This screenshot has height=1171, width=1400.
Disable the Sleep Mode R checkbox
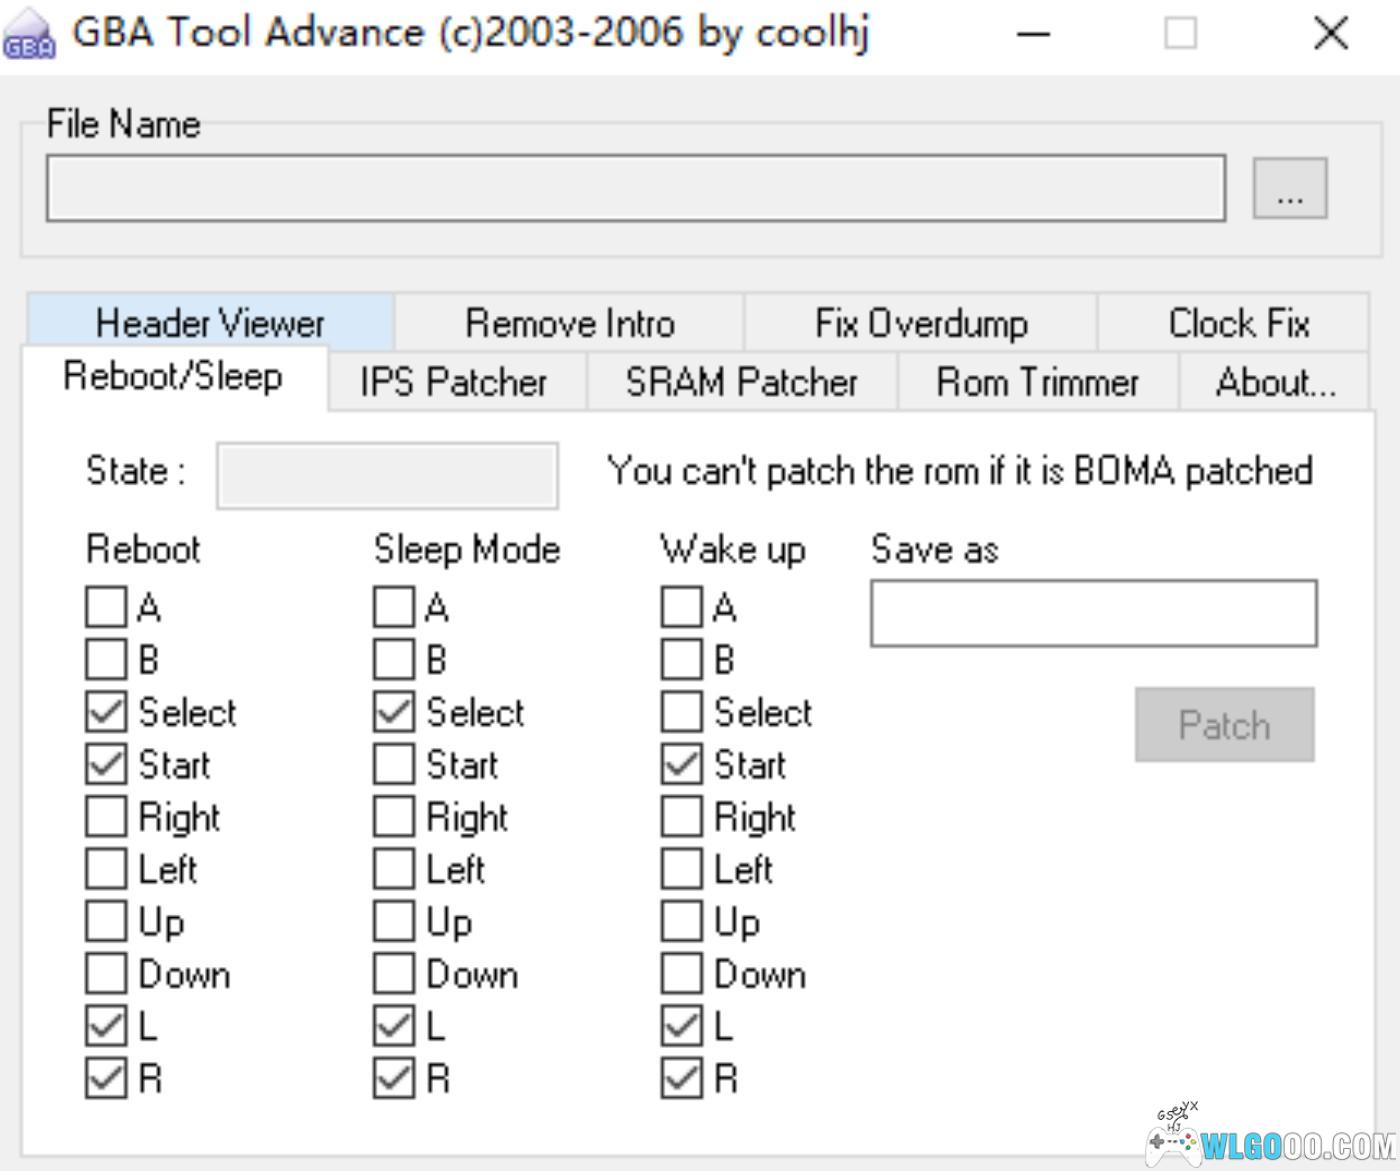pyautogui.click(x=394, y=1078)
